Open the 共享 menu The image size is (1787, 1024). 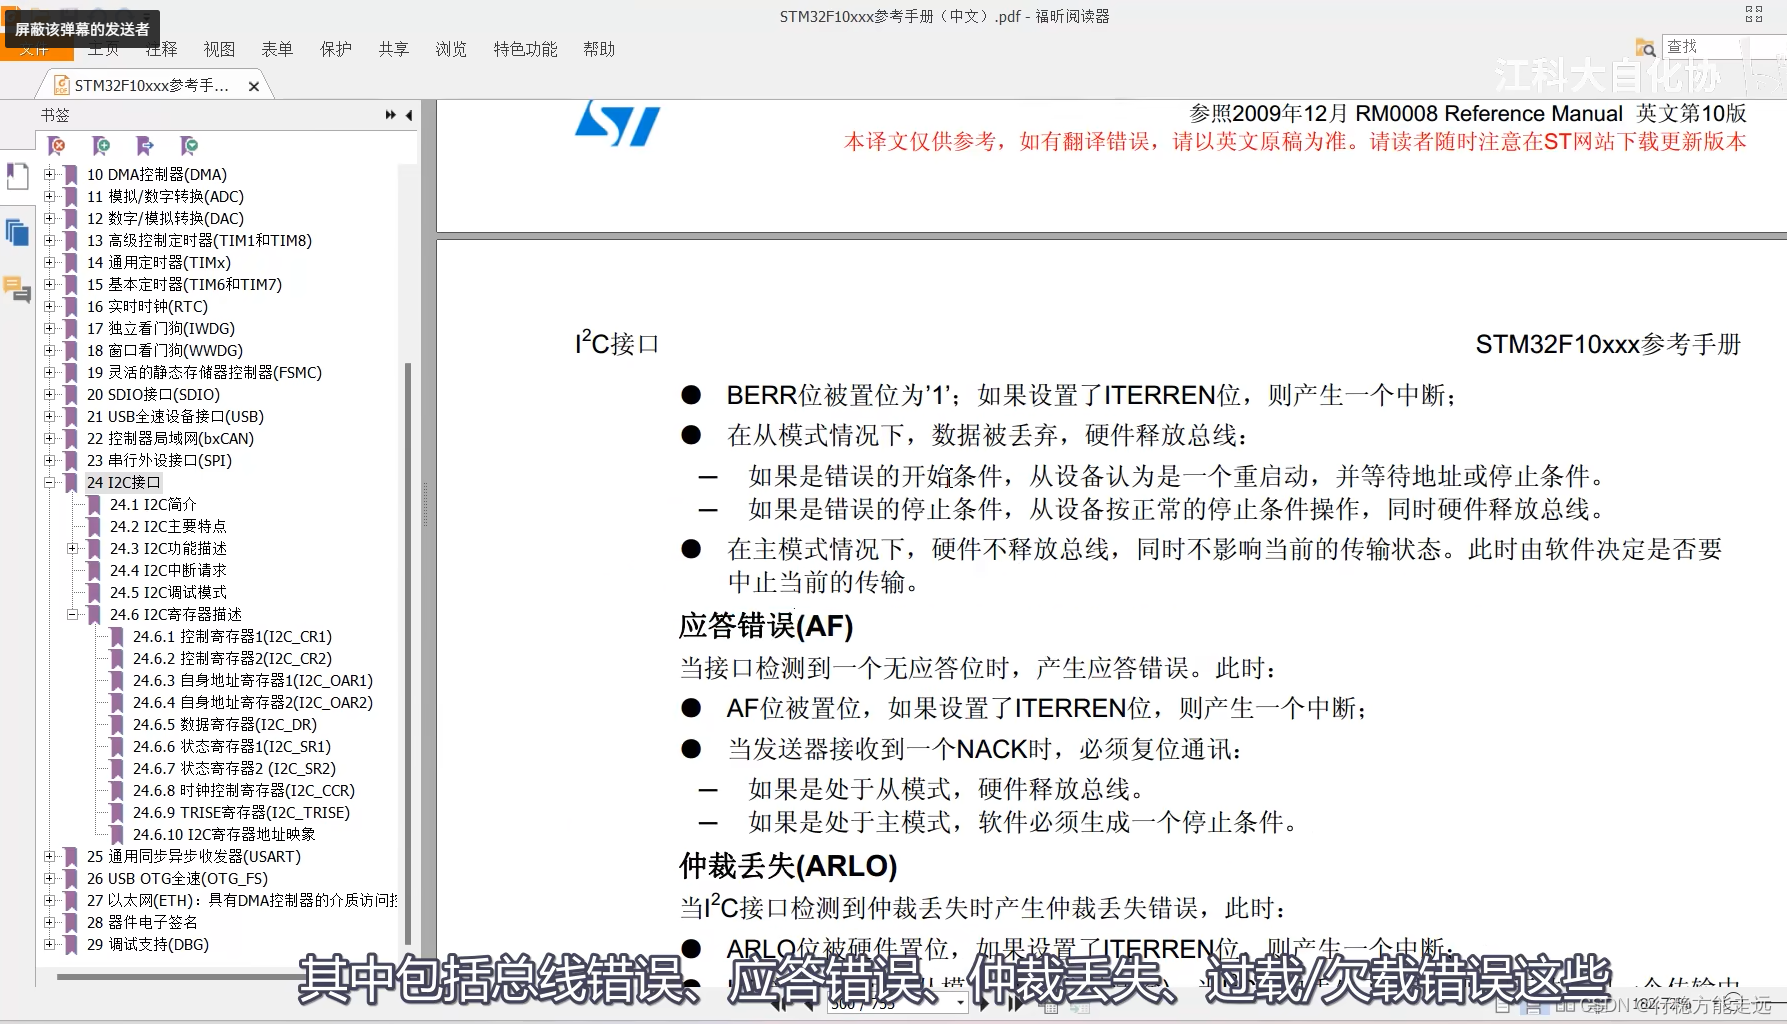394,49
